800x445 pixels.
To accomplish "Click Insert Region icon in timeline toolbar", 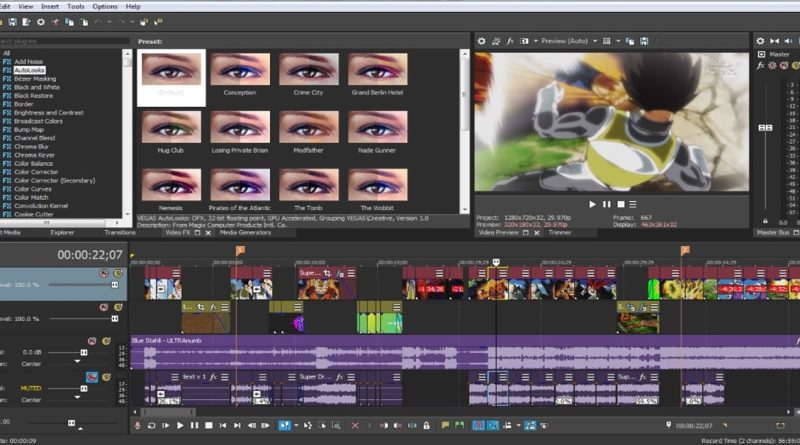I will tap(460, 425).
